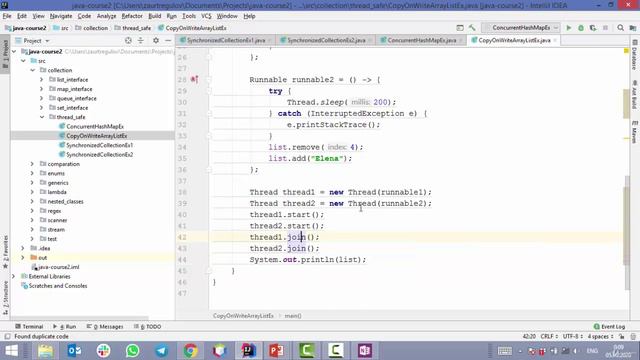Open File Explorer from the taskbar
The image size is (640, 360).
[x=46, y=351]
